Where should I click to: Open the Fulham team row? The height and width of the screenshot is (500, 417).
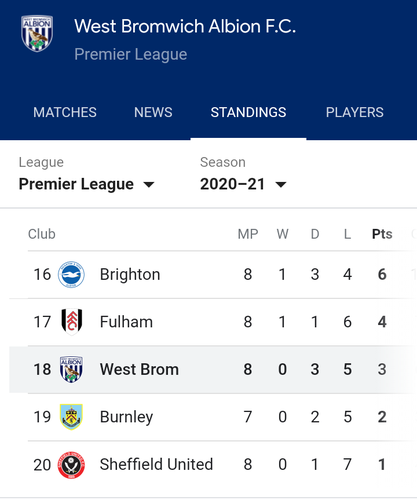pos(213,322)
